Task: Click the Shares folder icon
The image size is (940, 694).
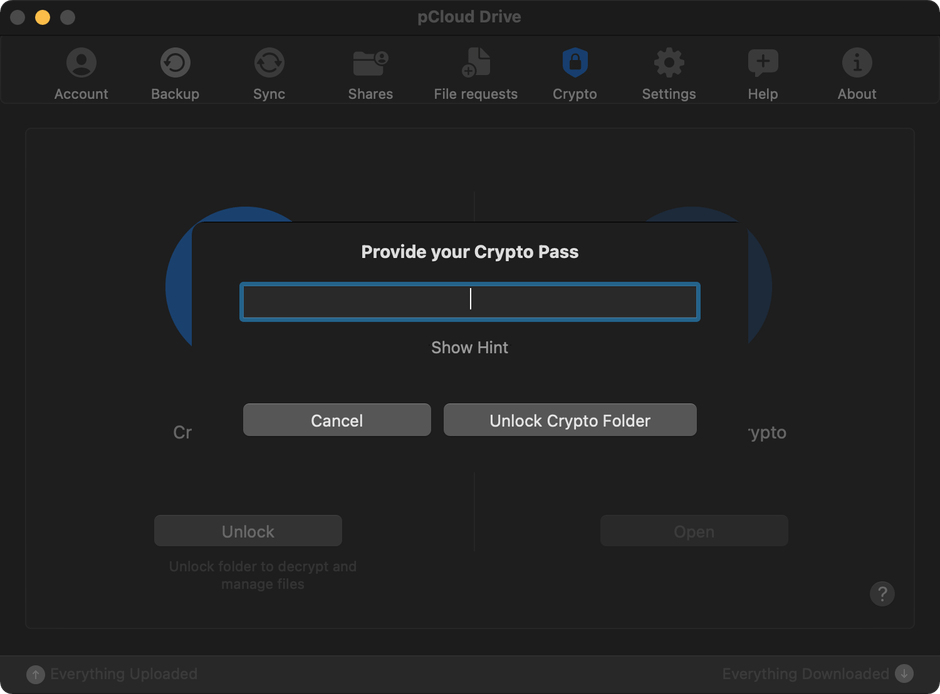Action: [x=370, y=60]
